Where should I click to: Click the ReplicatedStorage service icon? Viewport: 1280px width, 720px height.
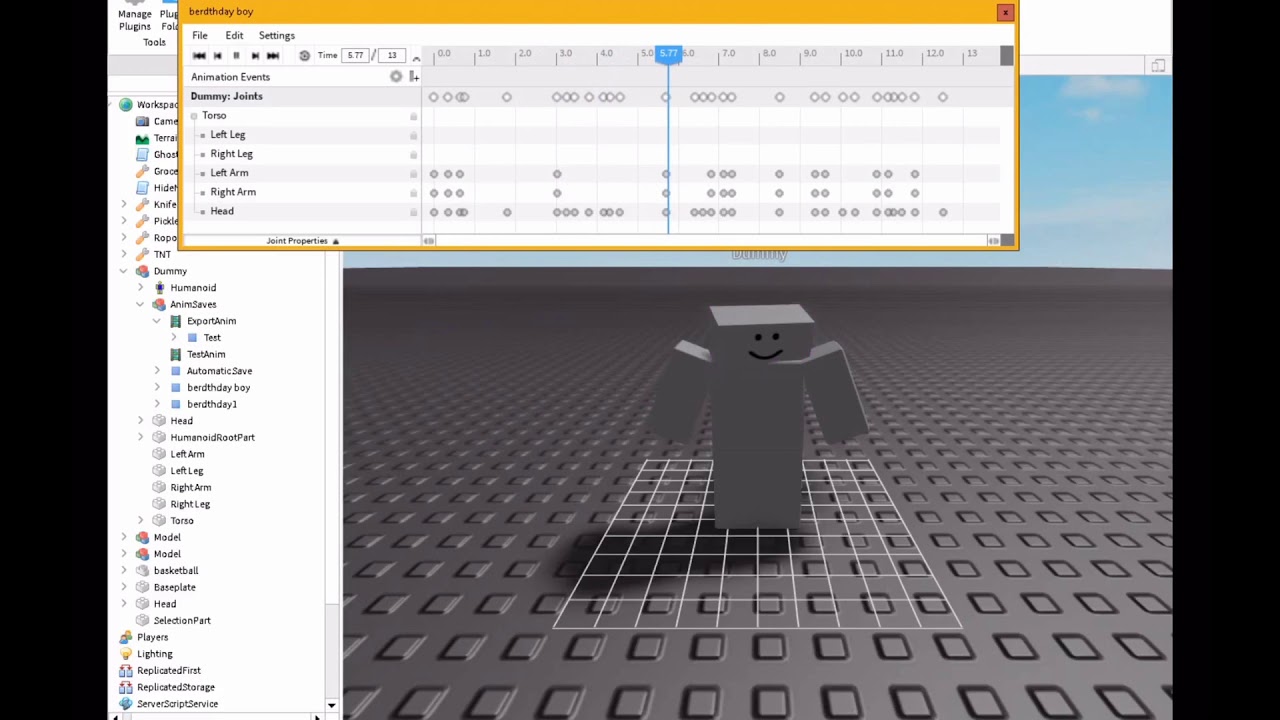pos(126,687)
